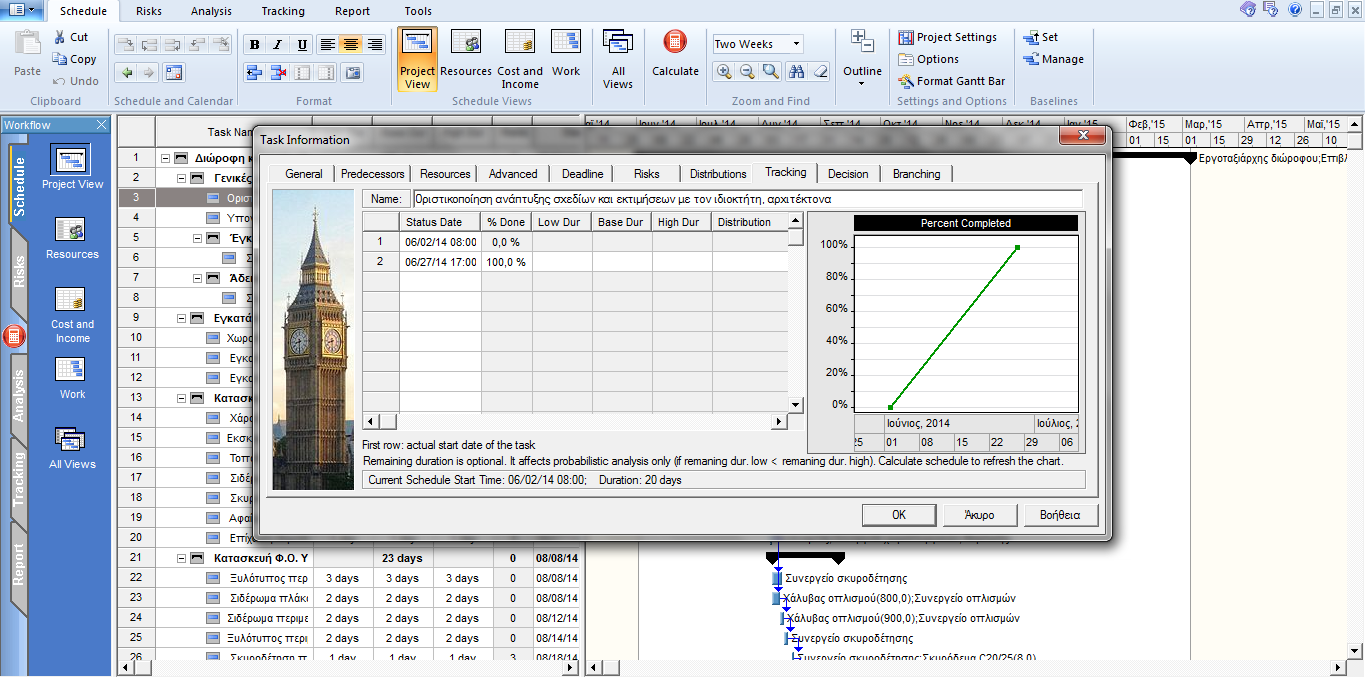Click the red calculator icon on the sidebar edge
Screen dimensions: 1365x677
coord(14,336)
